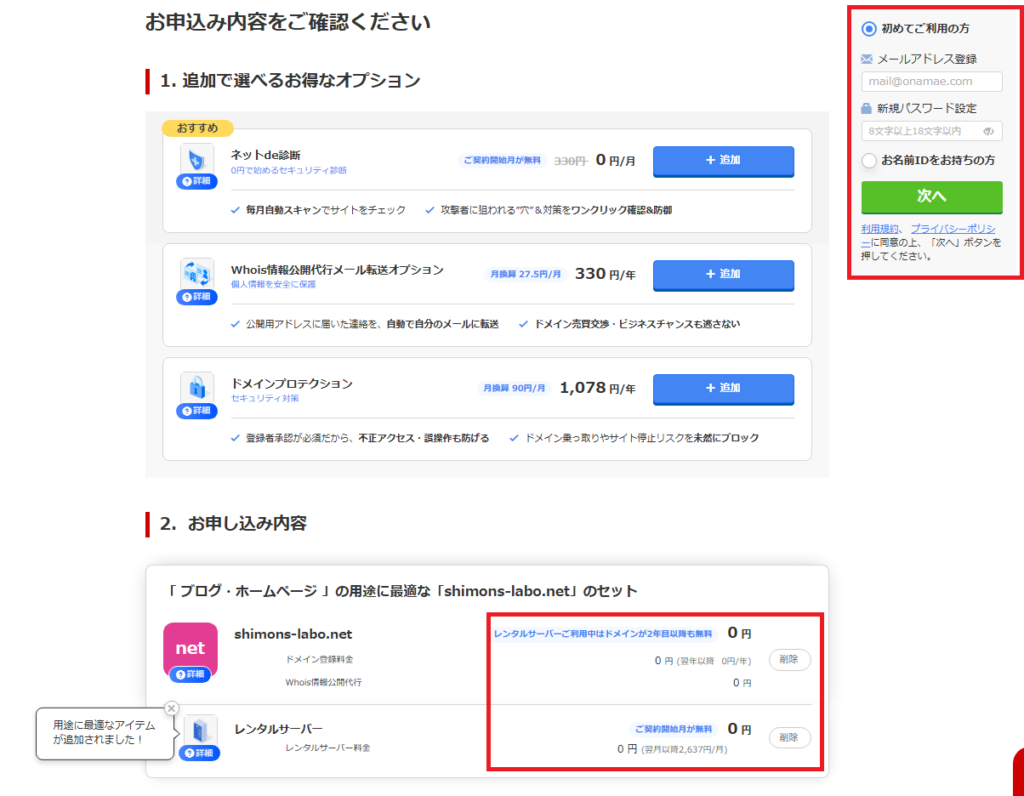Select お名前IDをお持ちの方 radio option
1024x796 pixels.
coord(869,160)
